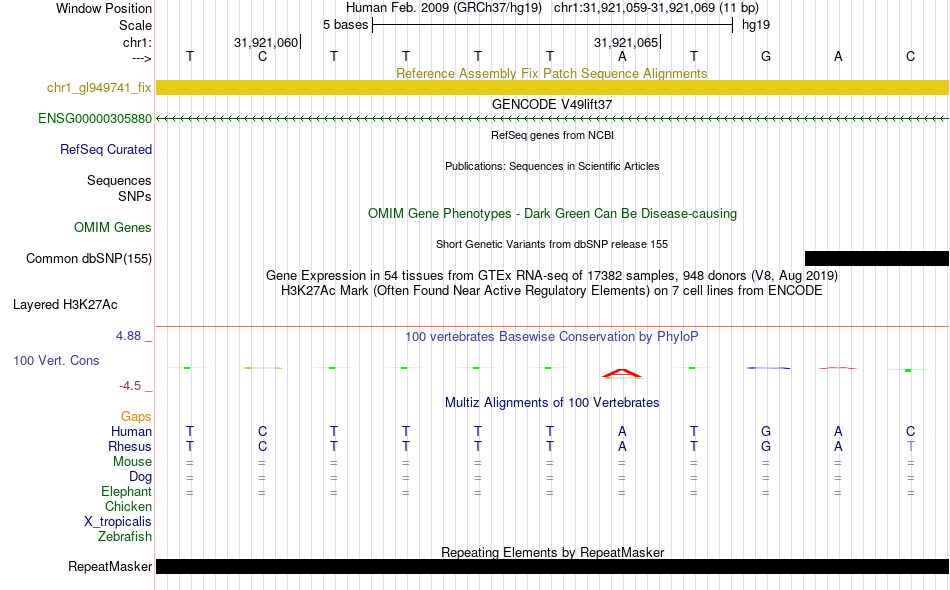This screenshot has width=950, height=590.
Task: Click the G base in the Human row
Action: pos(766,431)
